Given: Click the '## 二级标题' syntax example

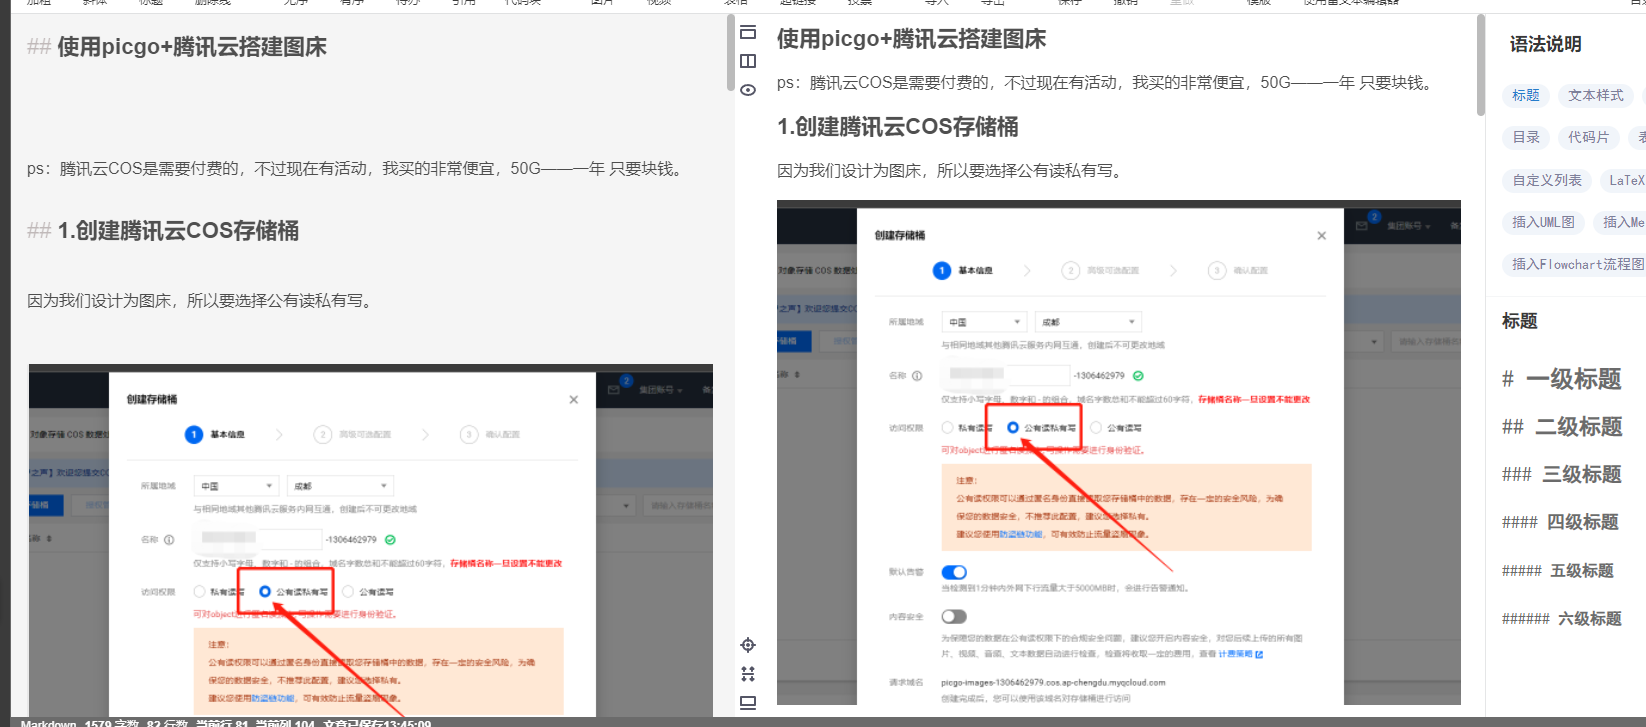Looking at the screenshot, I should pos(1562,427).
